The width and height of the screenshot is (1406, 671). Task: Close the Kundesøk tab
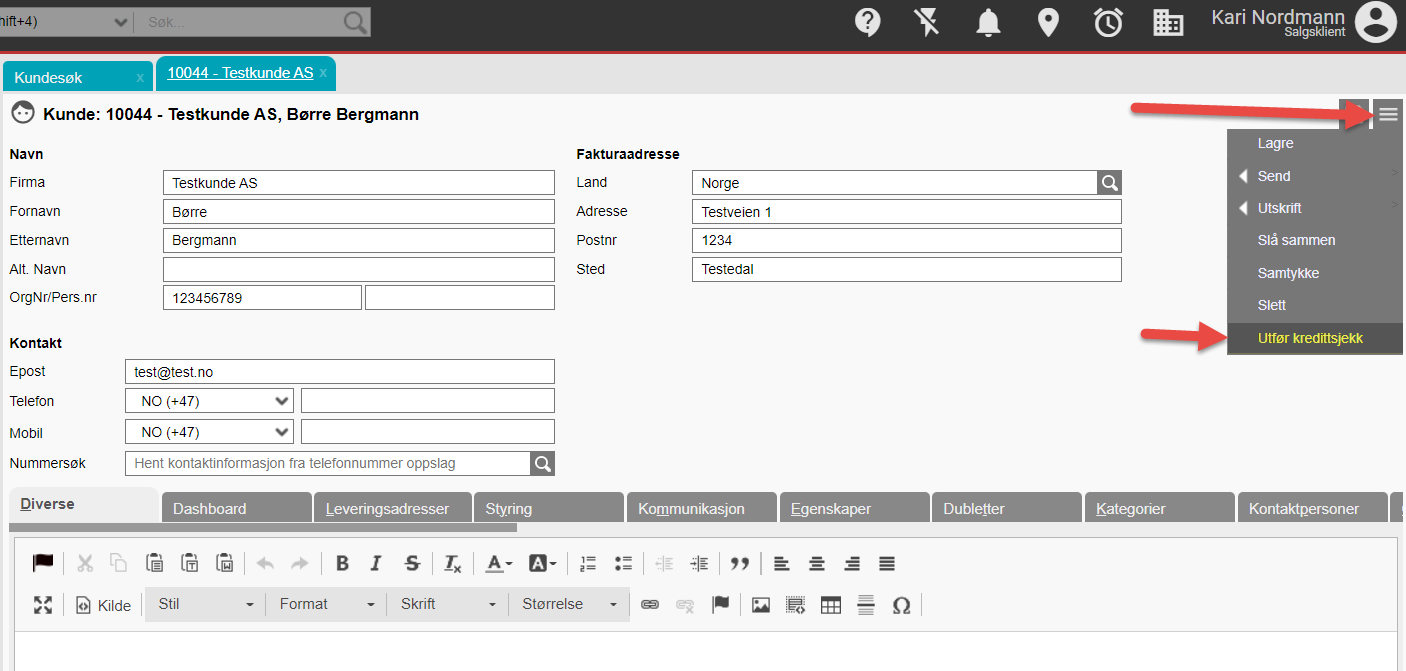140,77
